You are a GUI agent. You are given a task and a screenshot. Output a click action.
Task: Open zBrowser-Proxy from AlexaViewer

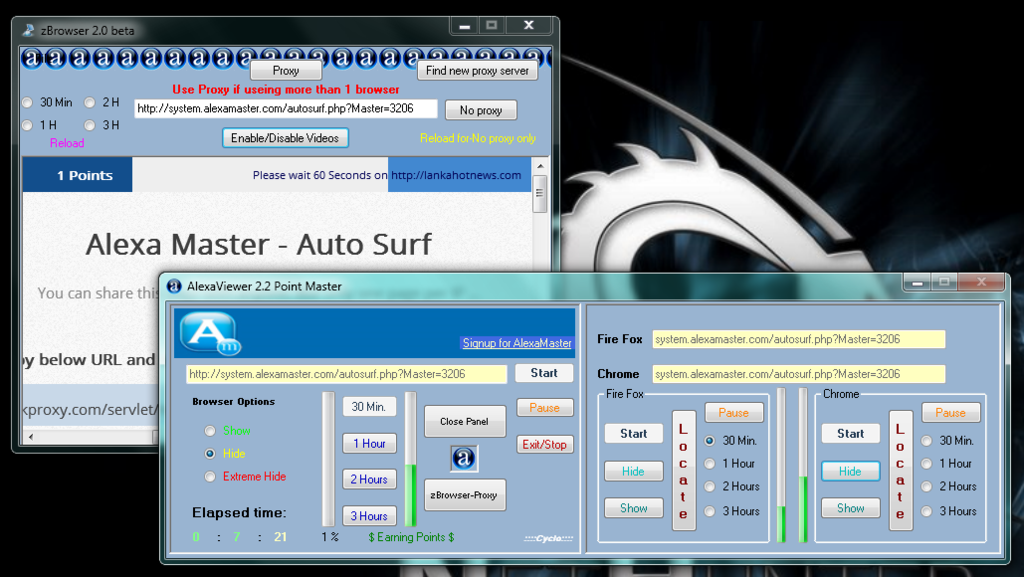[x=464, y=495]
